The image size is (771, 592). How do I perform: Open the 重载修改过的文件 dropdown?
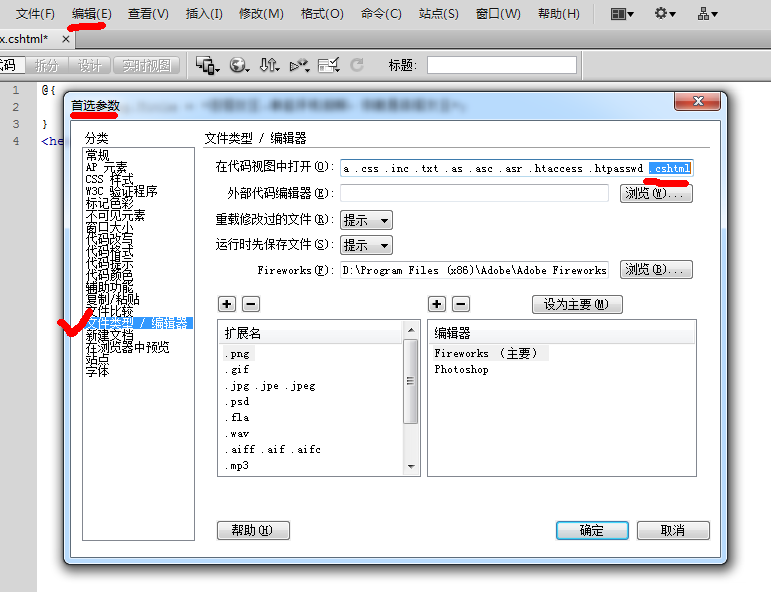[x=366, y=220]
